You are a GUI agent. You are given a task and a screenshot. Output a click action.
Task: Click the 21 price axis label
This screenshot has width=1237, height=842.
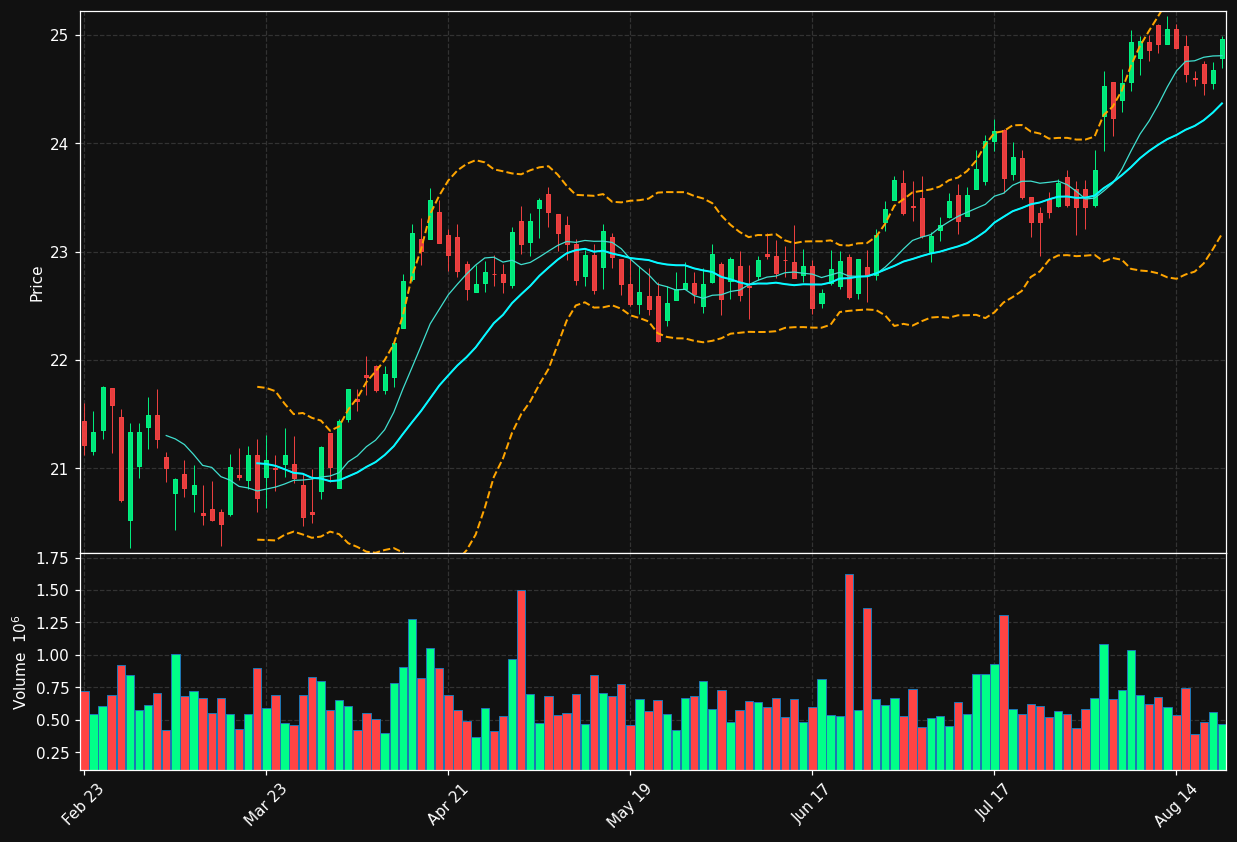[58, 469]
